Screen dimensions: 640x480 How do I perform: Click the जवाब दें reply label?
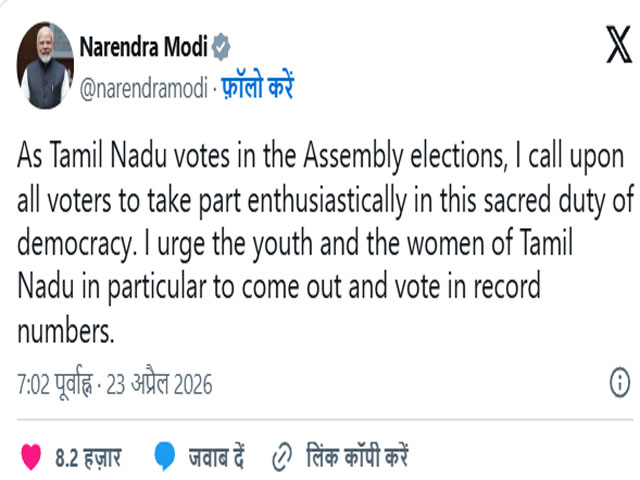pyautogui.click(x=216, y=457)
